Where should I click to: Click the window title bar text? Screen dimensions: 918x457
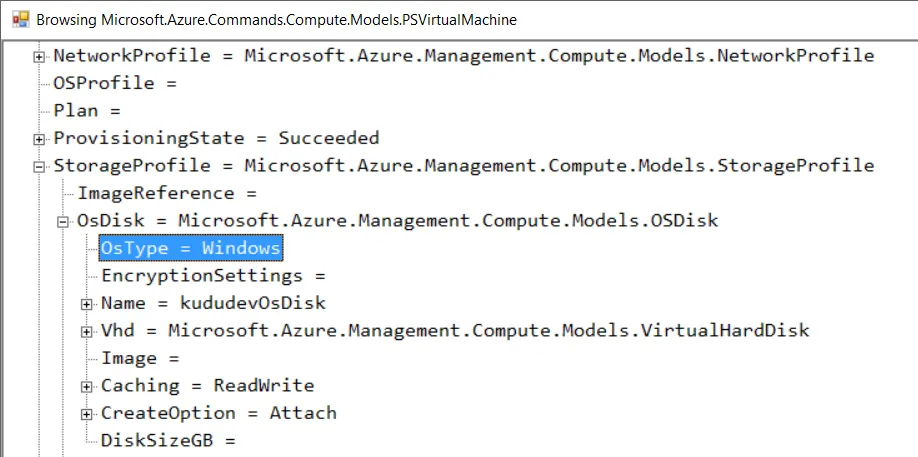pyautogui.click(x=276, y=20)
